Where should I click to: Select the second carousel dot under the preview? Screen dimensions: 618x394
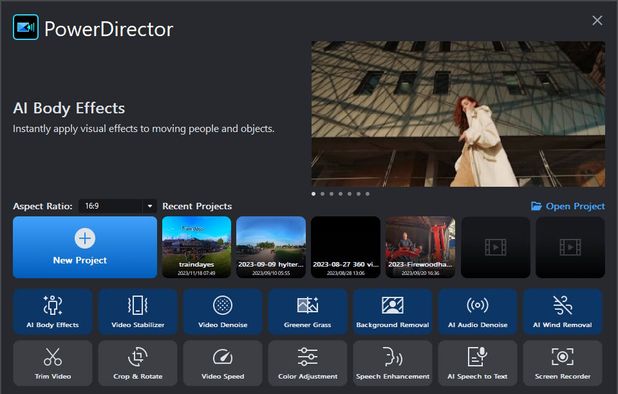[x=322, y=194]
